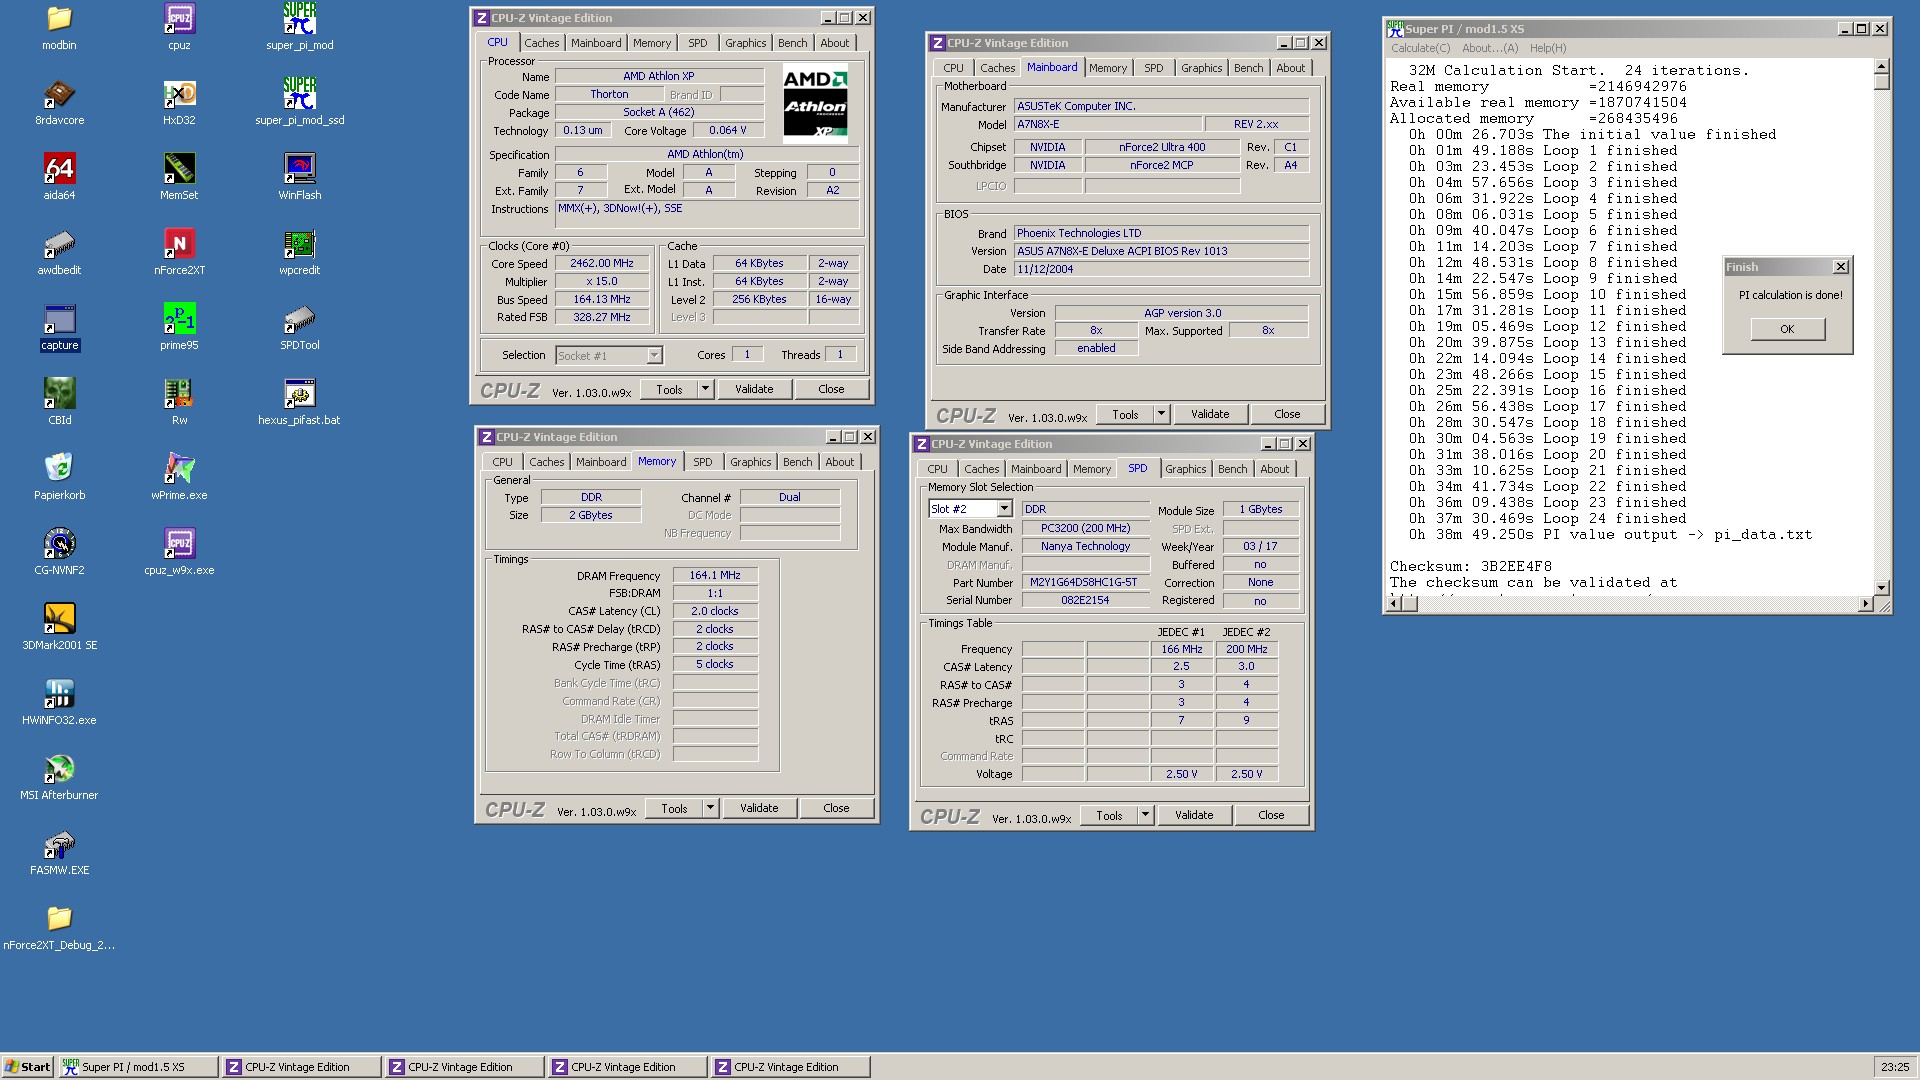Click Super PI horizontal scrollbar right arrow
The height and width of the screenshot is (1080, 1920).
(x=1865, y=604)
